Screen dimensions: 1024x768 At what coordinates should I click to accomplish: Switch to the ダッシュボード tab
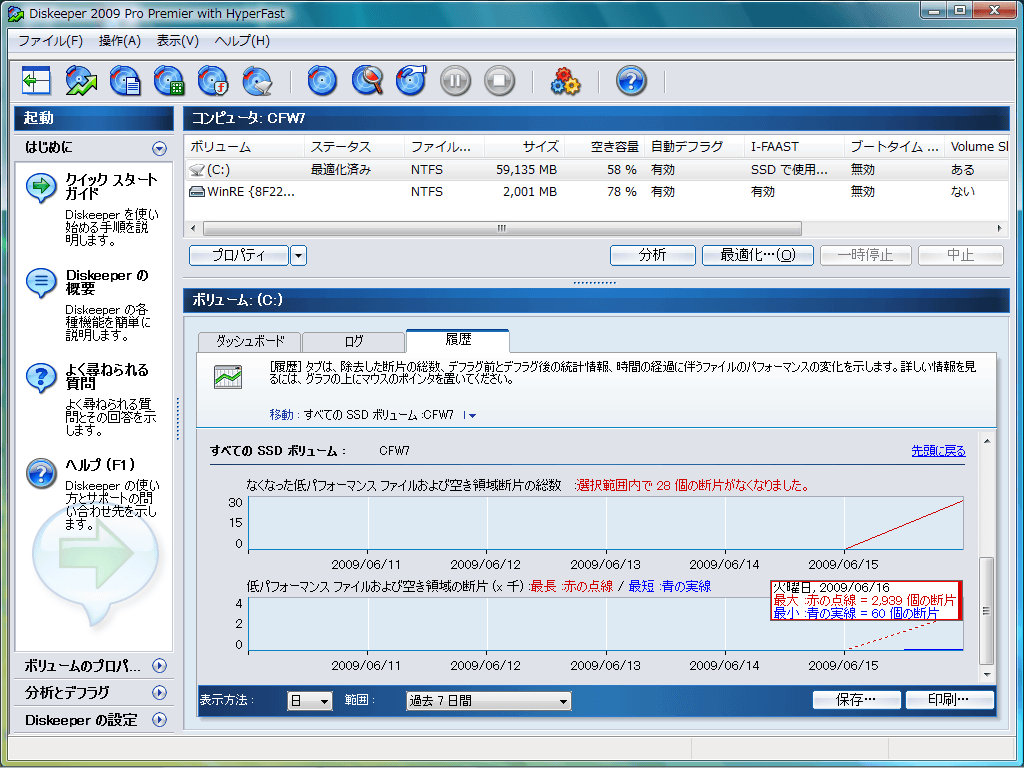249,342
